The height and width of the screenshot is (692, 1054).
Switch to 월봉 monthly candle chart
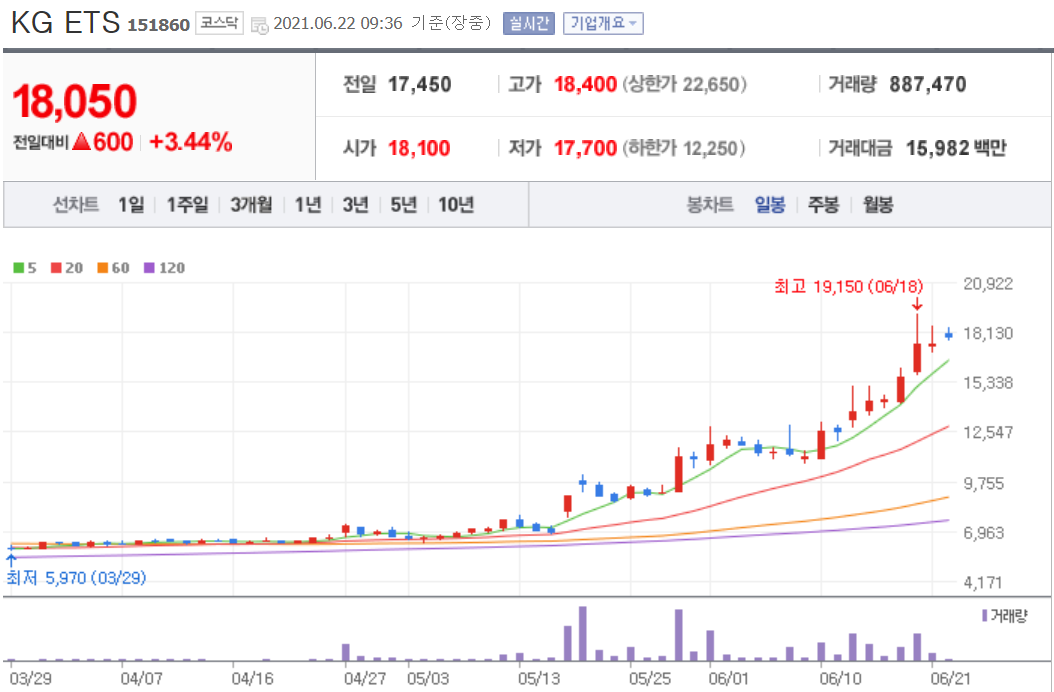point(878,204)
